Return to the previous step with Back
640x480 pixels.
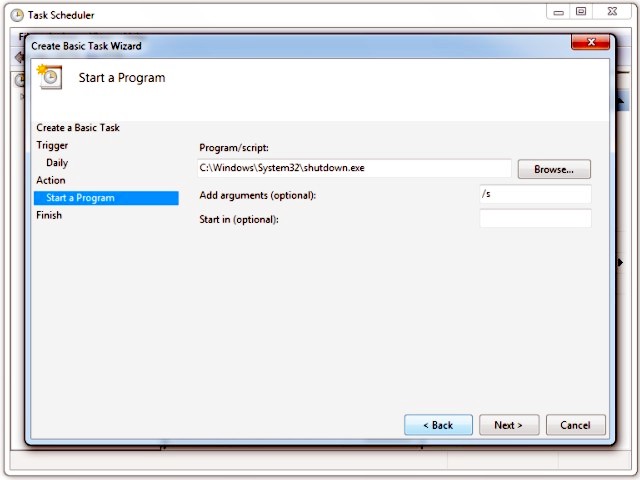pyautogui.click(x=438, y=425)
